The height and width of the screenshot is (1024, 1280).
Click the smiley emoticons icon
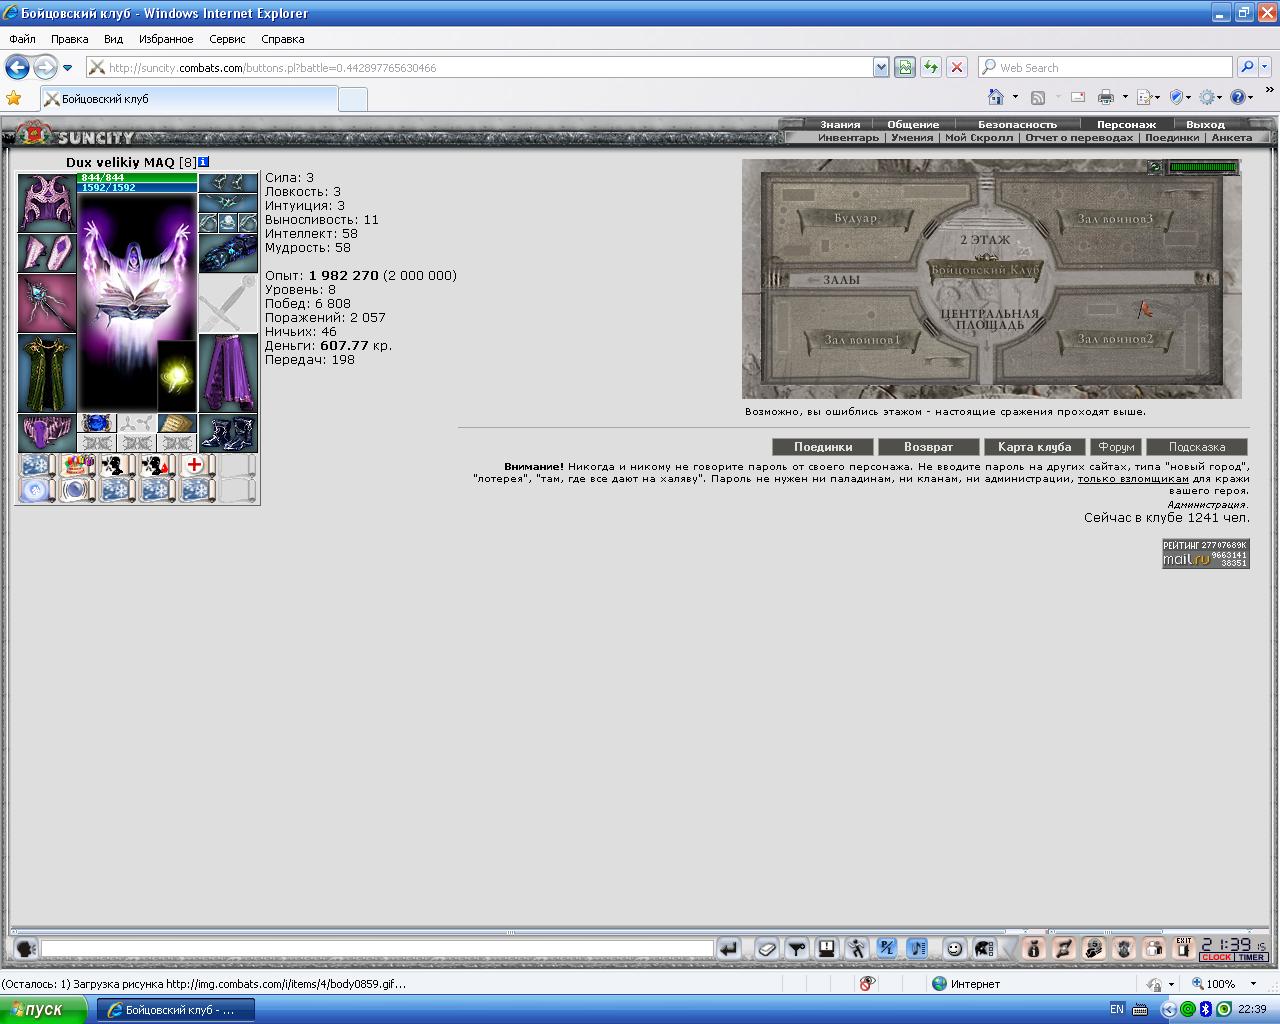pos(954,948)
